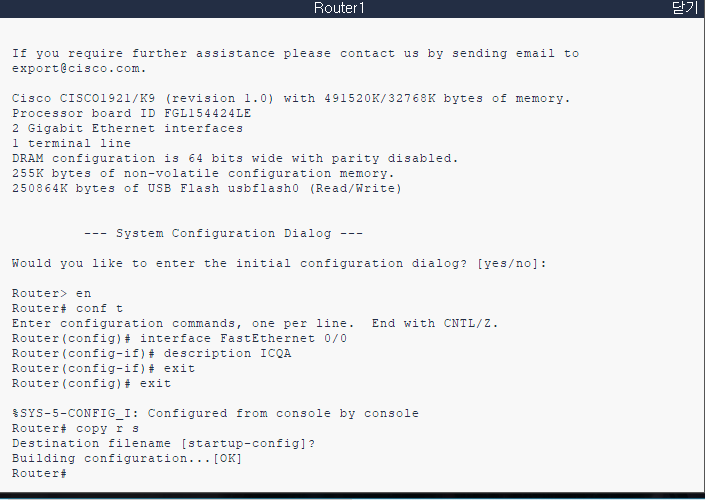Click the initial configuration dialog [yes/no] prompt
The width and height of the screenshot is (705, 500).
coord(279,263)
